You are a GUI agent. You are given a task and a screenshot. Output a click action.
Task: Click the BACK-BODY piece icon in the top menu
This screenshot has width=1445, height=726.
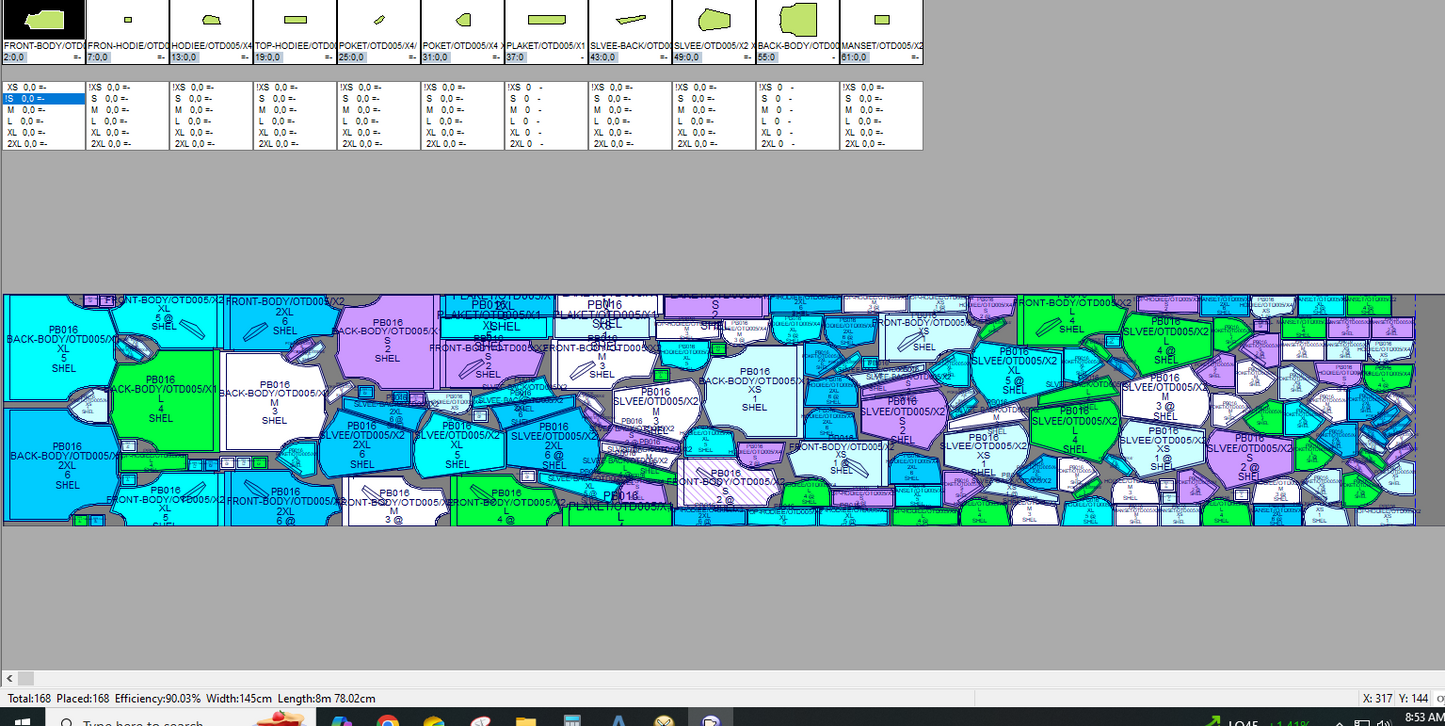(x=798, y=20)
